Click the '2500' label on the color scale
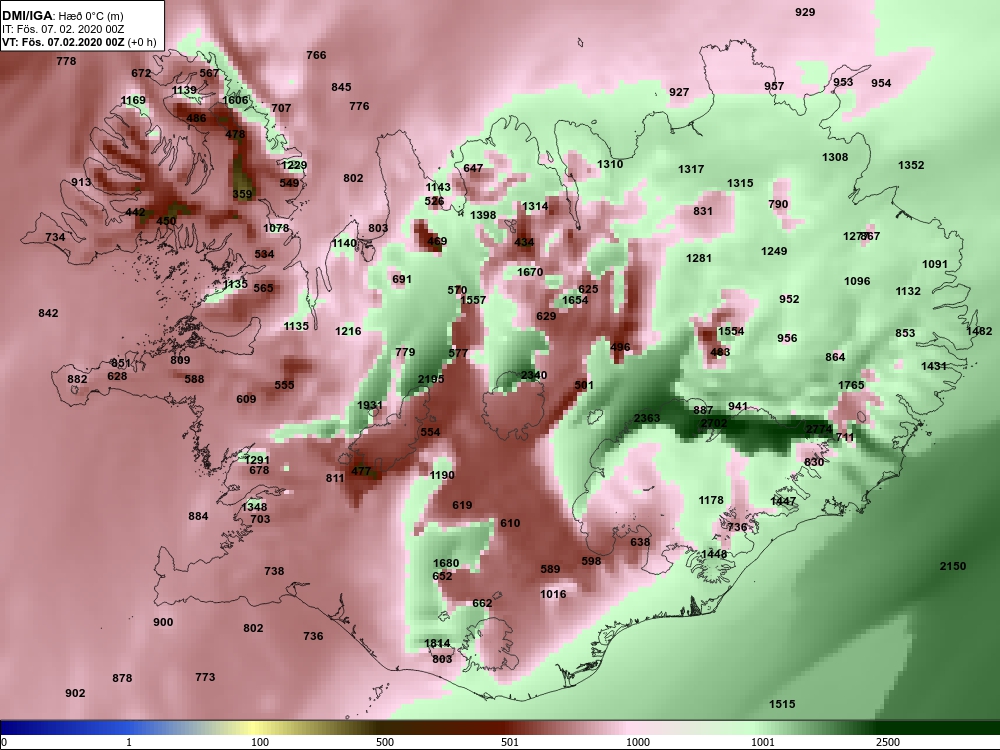The height and width of the screenshot is (750, 1000). click(888, 742)
